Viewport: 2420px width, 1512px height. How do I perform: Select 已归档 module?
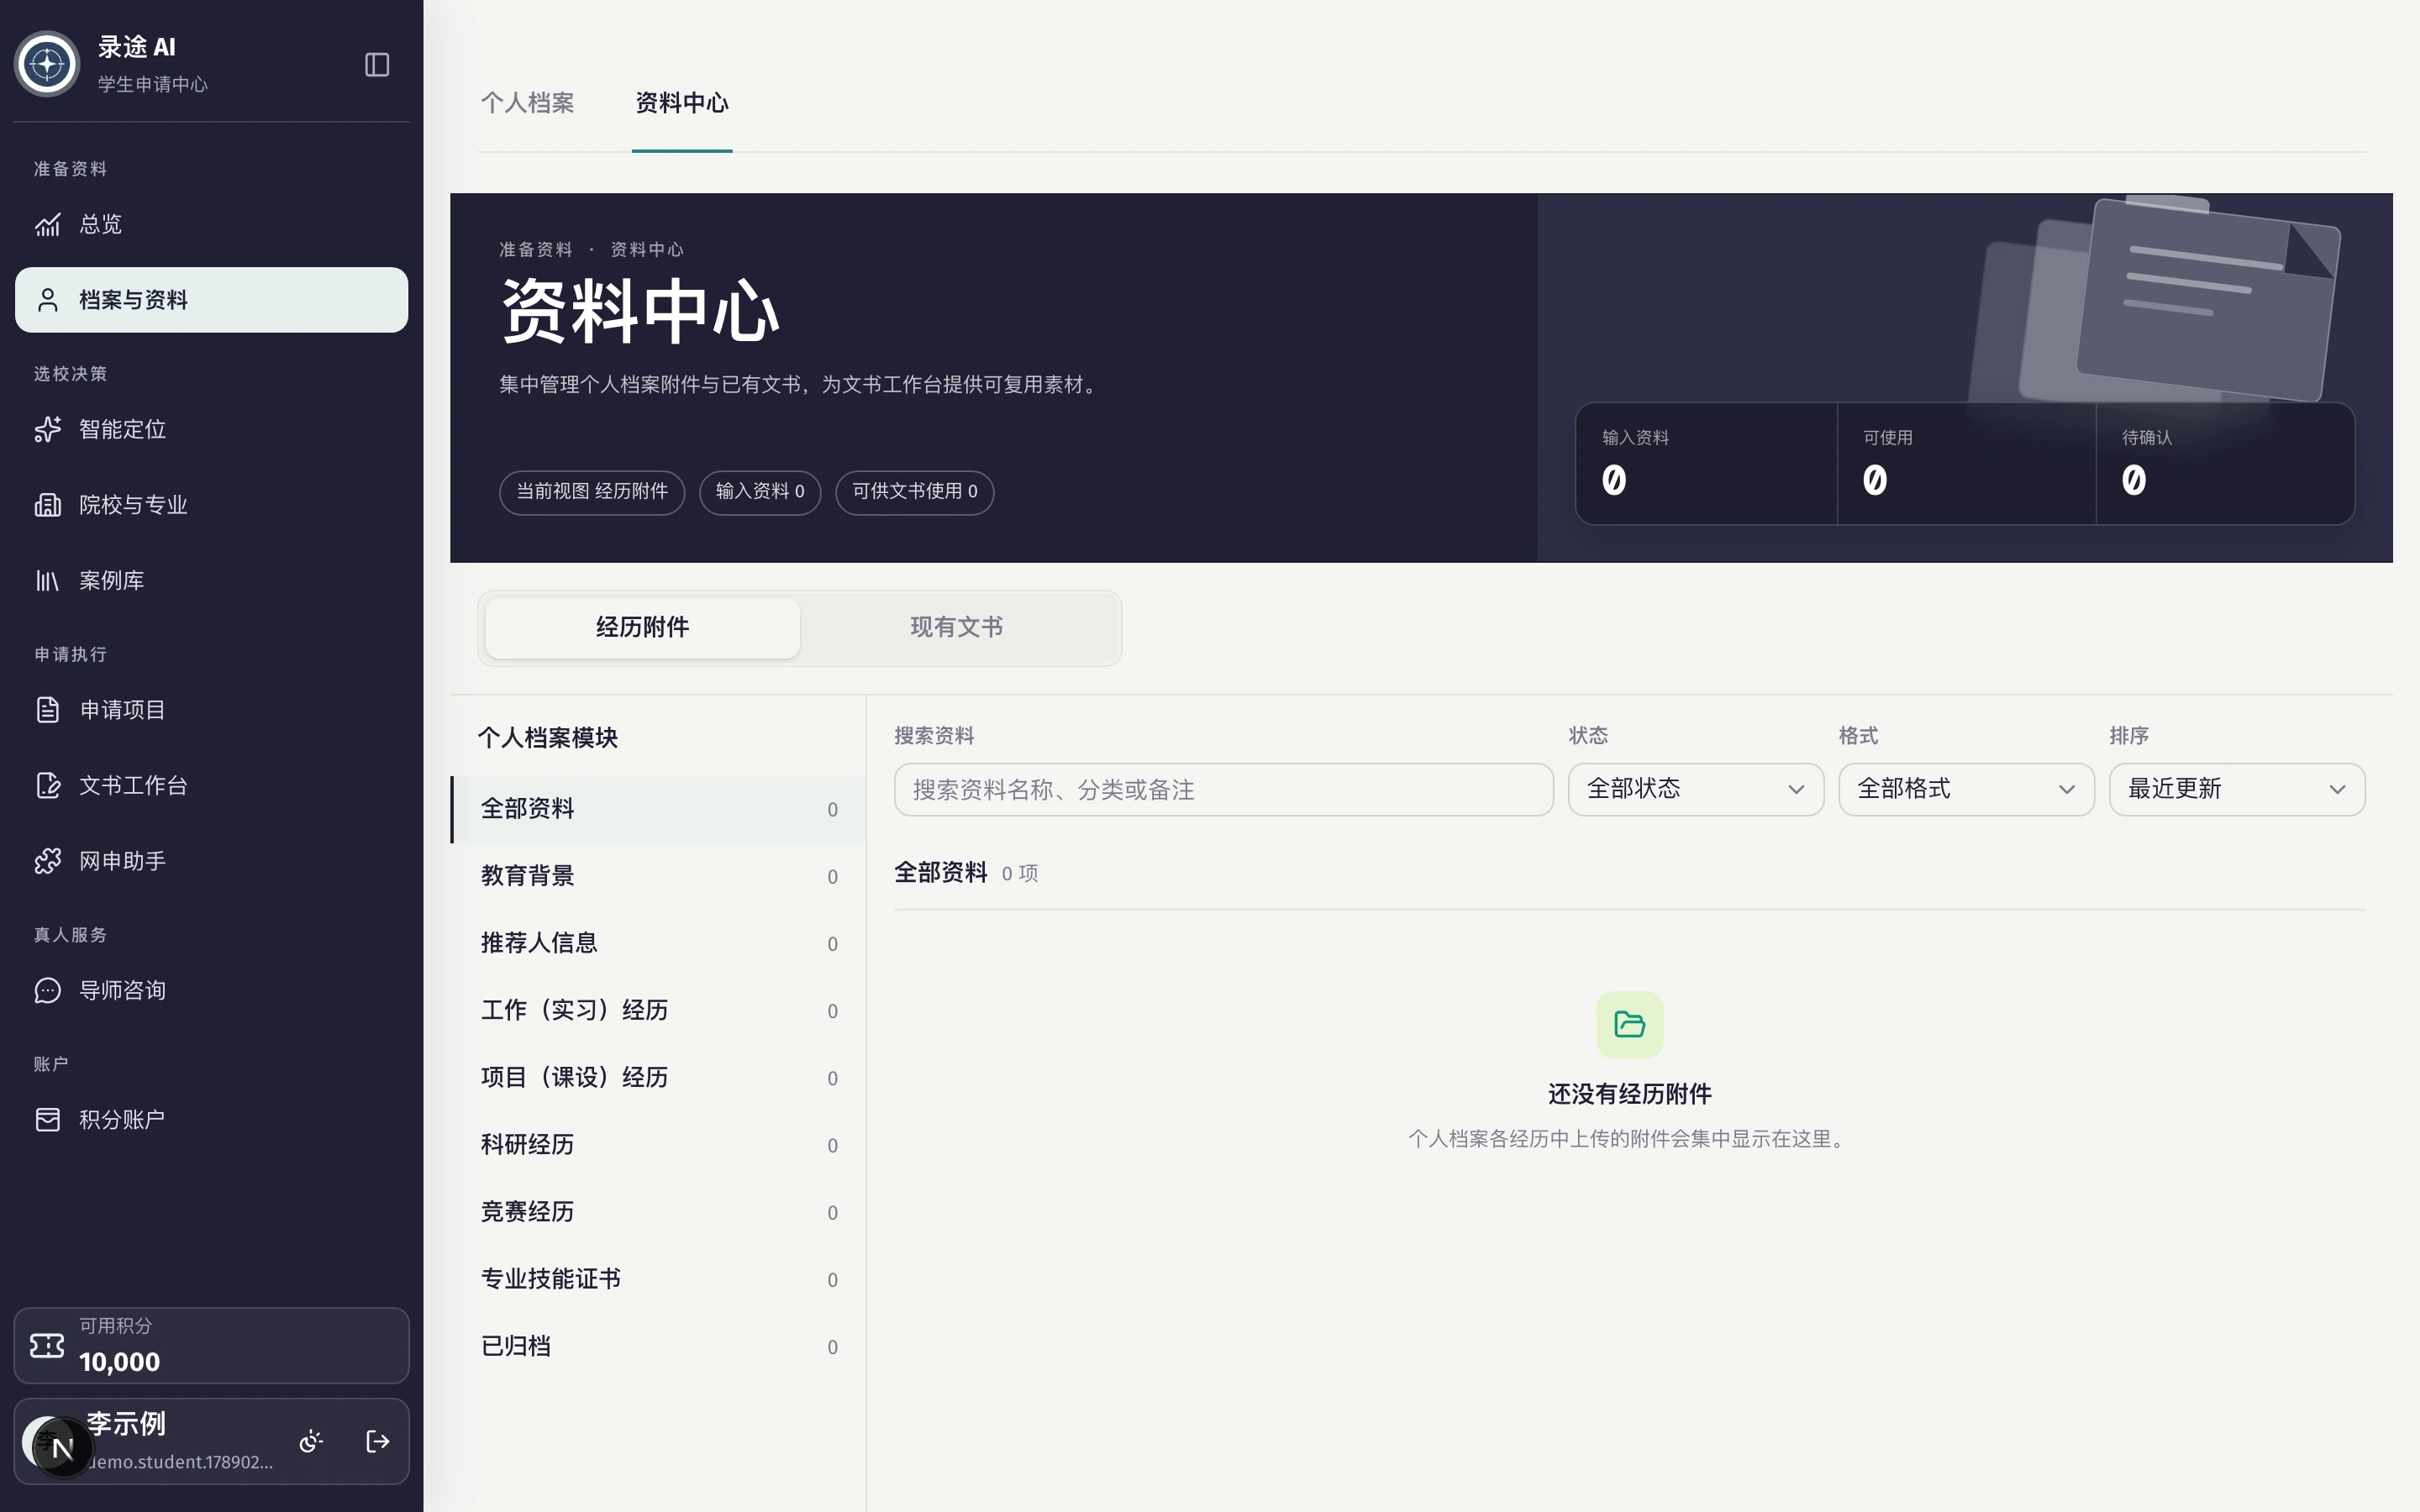659,1346
